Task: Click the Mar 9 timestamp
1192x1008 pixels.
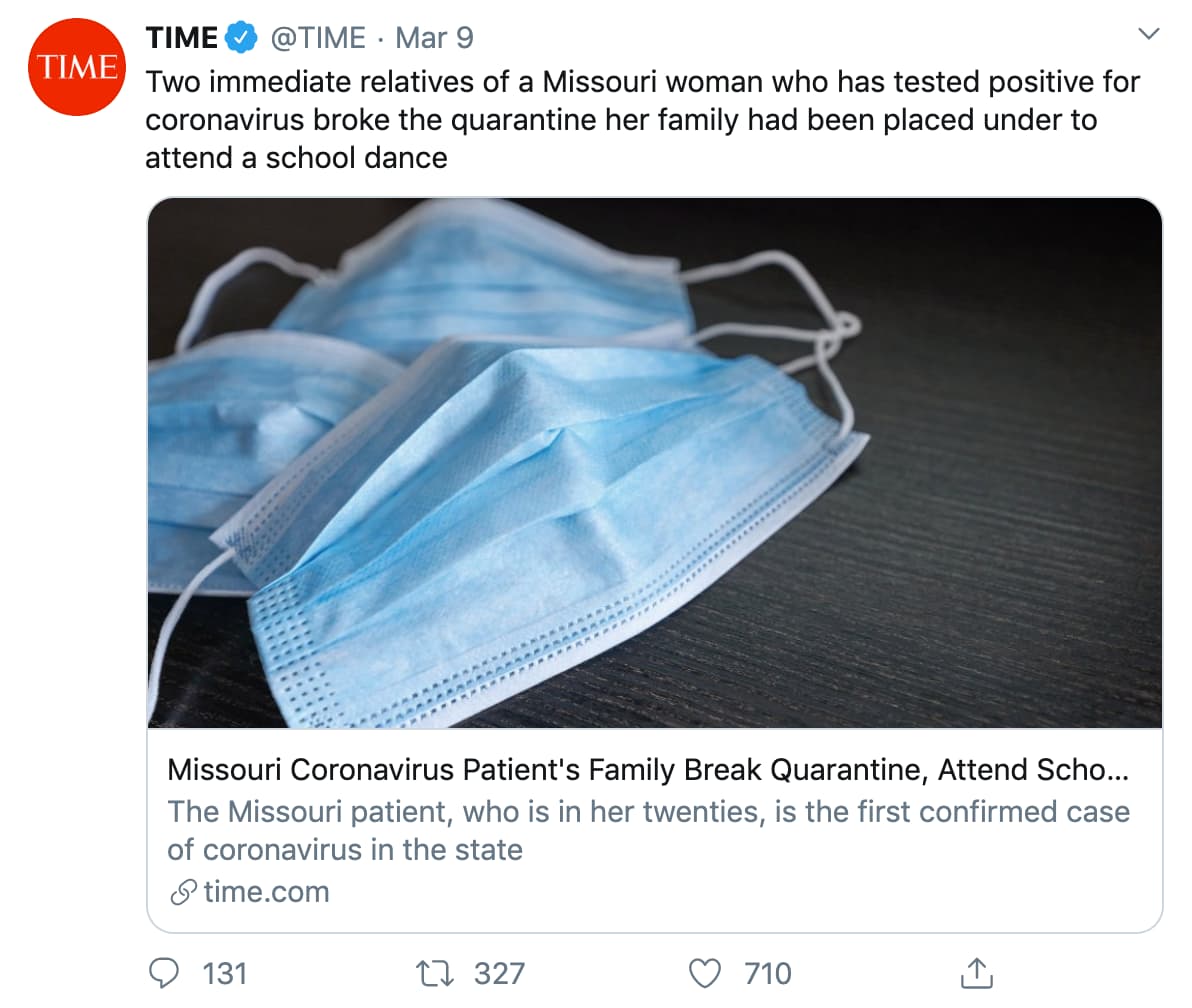Action: [434, 39]
